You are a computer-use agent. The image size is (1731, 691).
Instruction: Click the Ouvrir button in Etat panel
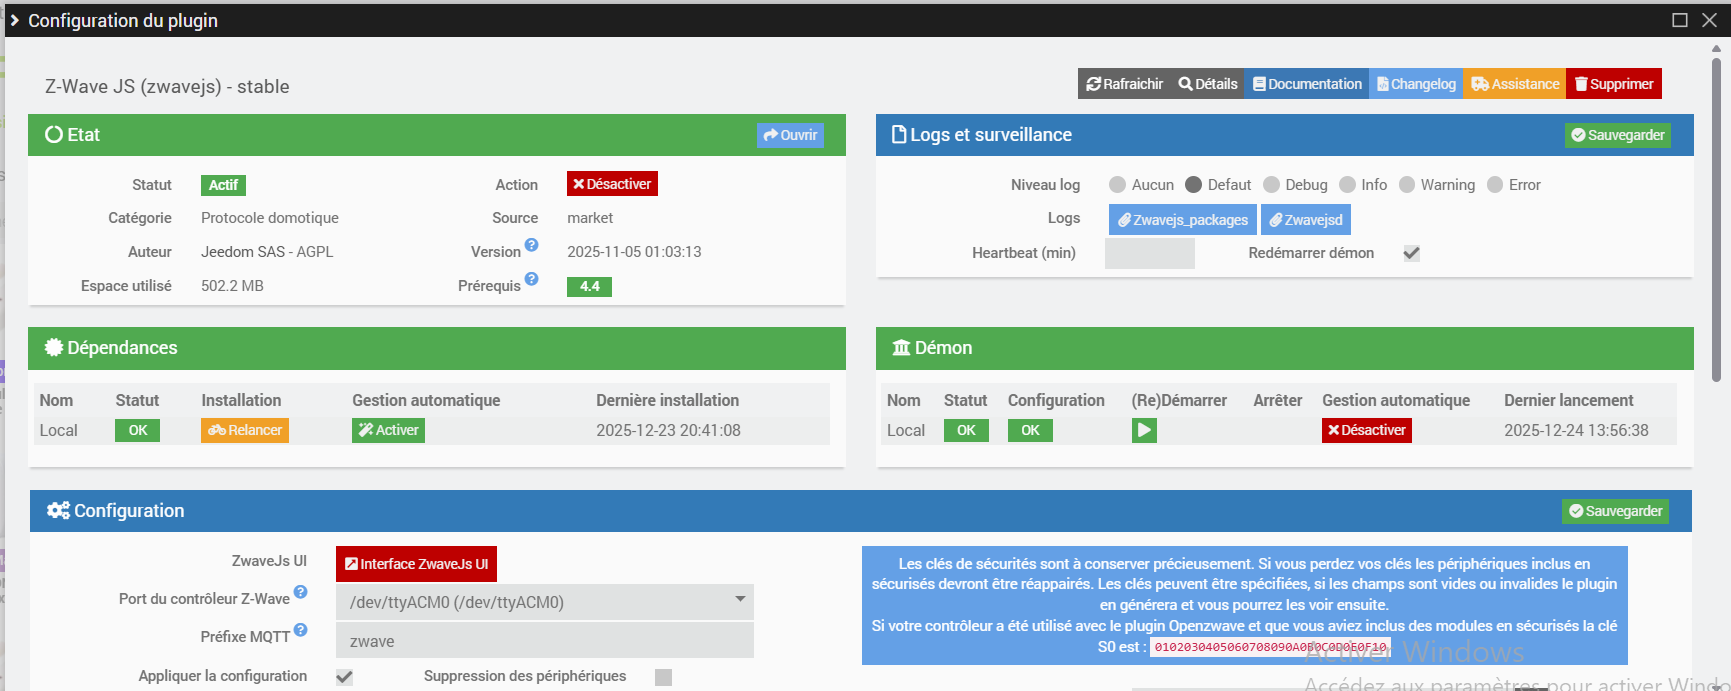(x=790, y=135)
